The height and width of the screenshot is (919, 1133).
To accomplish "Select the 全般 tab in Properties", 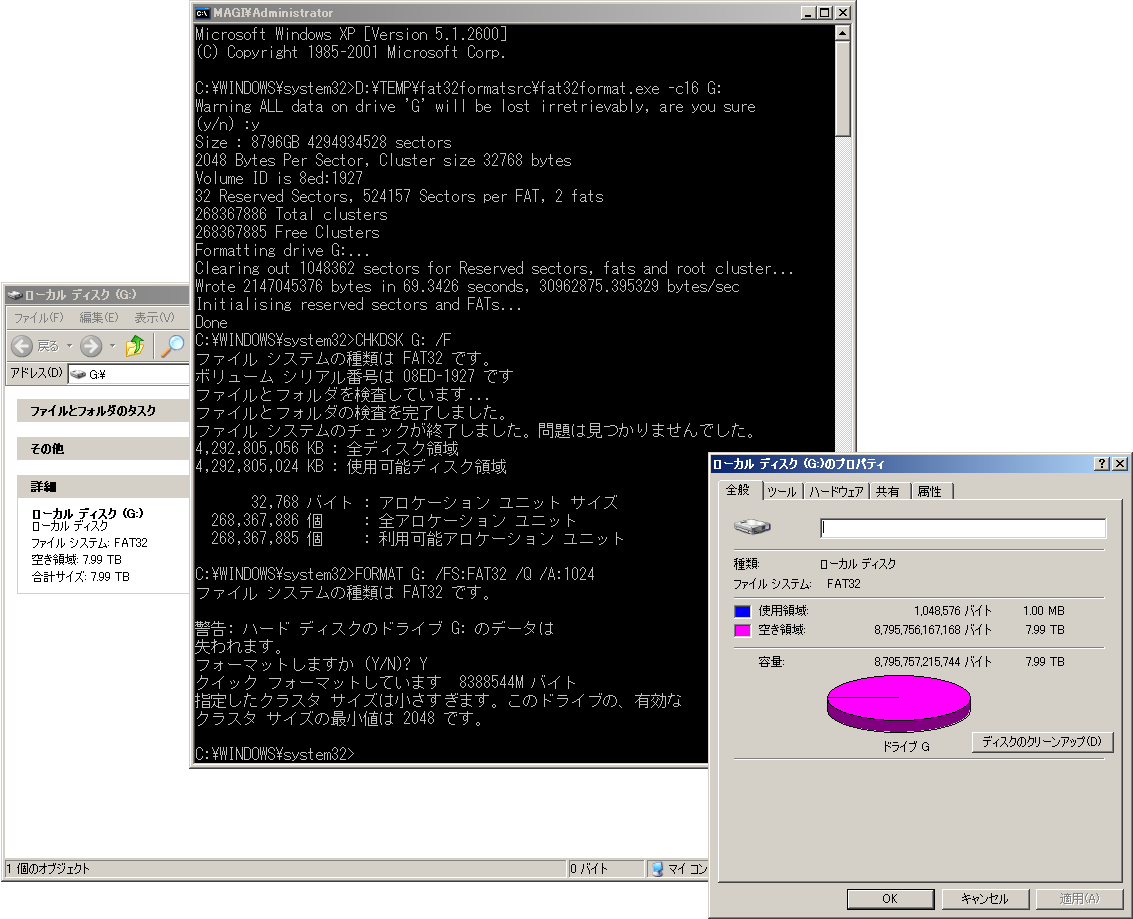I will [x=738, y=490].
